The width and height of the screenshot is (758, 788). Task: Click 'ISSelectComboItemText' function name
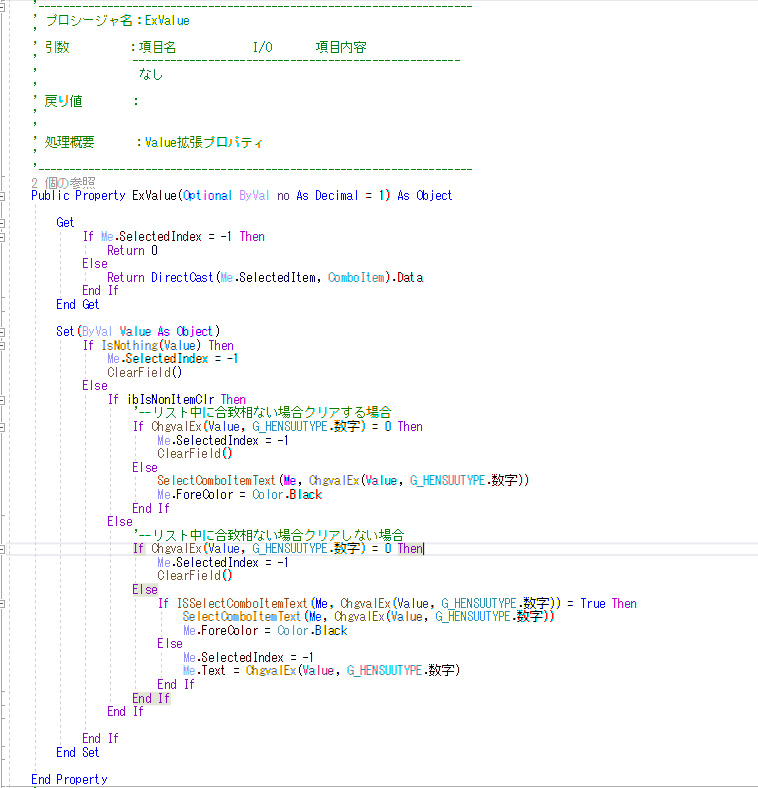pos(242,603)
